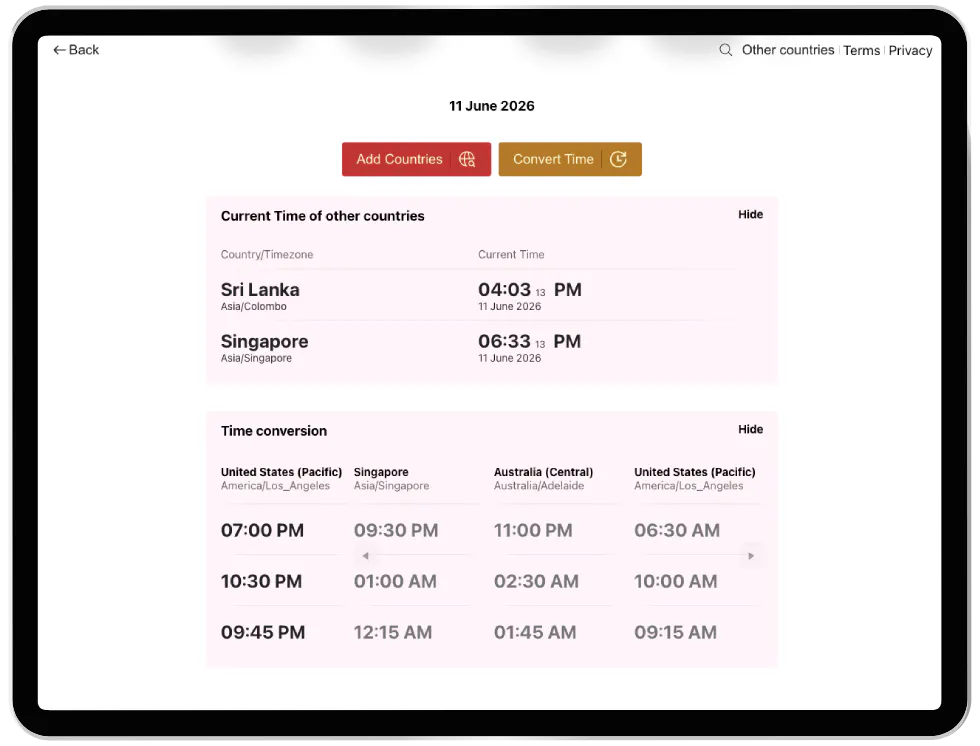Open the Other countries link
The height and width of the screenshot is (746, 980).
[x=788, y=50]
